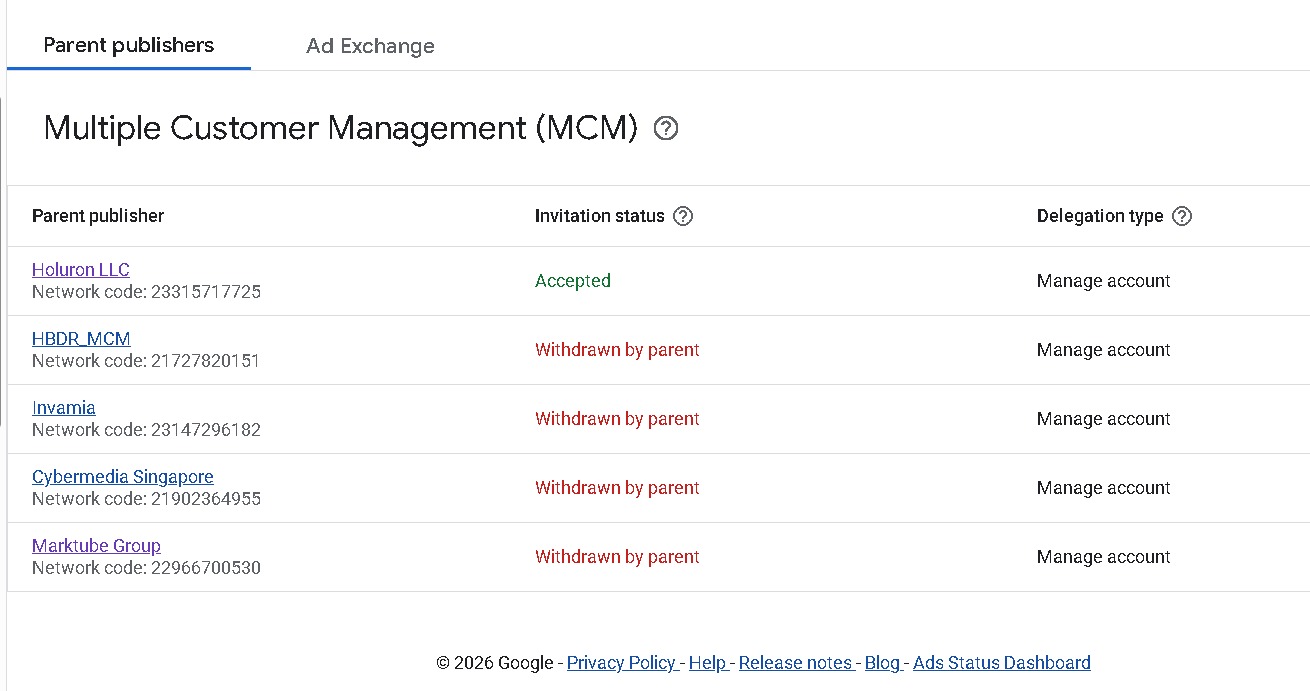Click the Invamia publisher link

[x=64, y=408]
